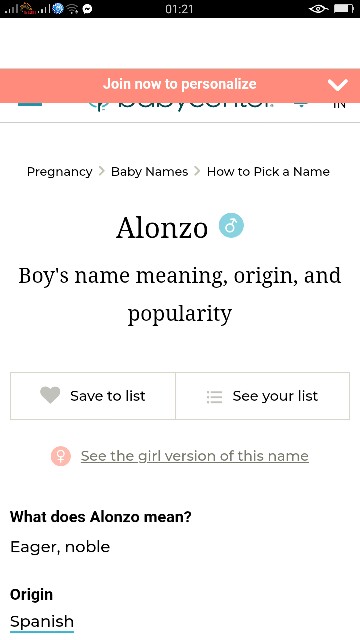Viewport: 360px width, 640px height.
Task: Tap the IN country selector
Action: click(x=339, y=105)
